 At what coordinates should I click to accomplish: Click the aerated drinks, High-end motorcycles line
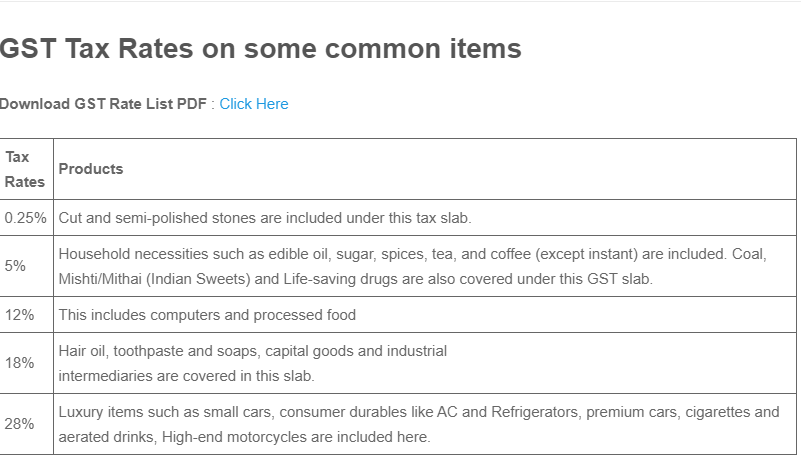click(x=245, y=437)
